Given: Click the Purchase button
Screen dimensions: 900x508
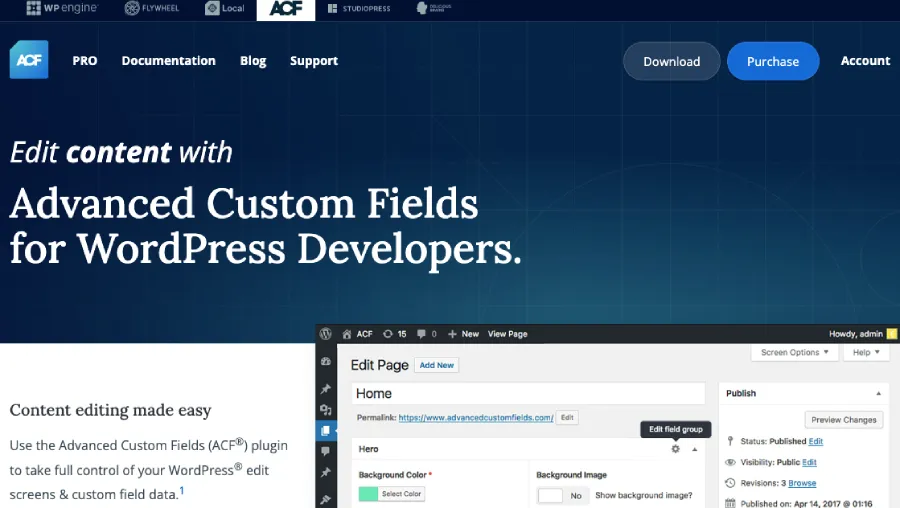Looking at the screenshot, I should coord(772,61).
